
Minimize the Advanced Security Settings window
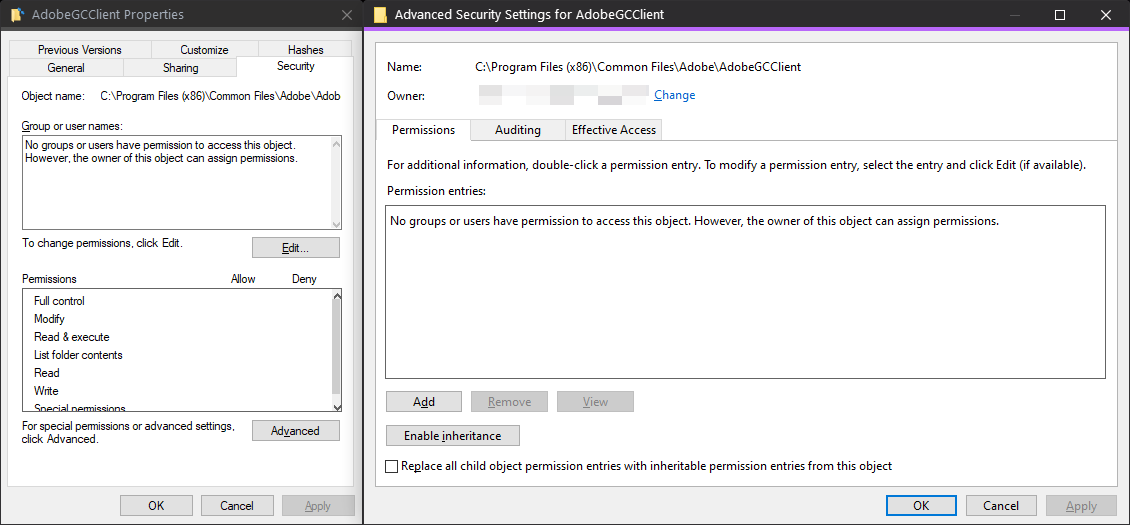coord(1015,14)
